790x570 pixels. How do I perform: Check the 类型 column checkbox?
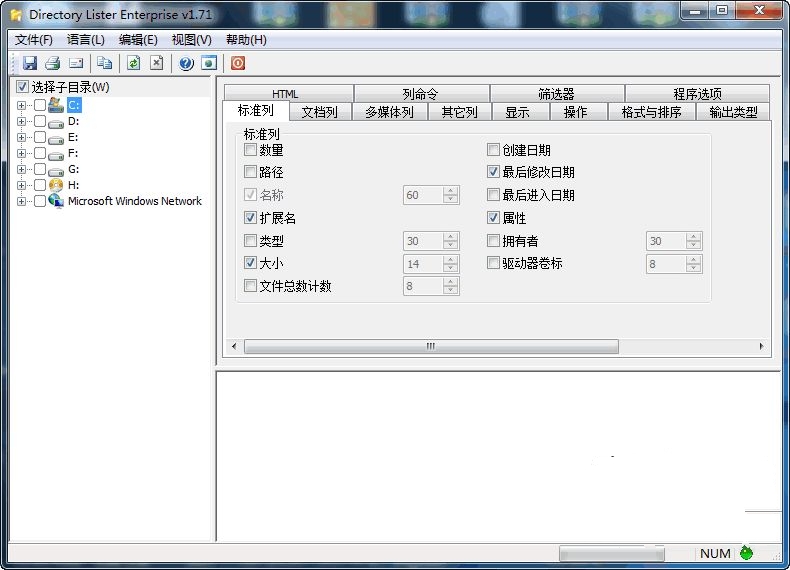click(x=250, y=240)
